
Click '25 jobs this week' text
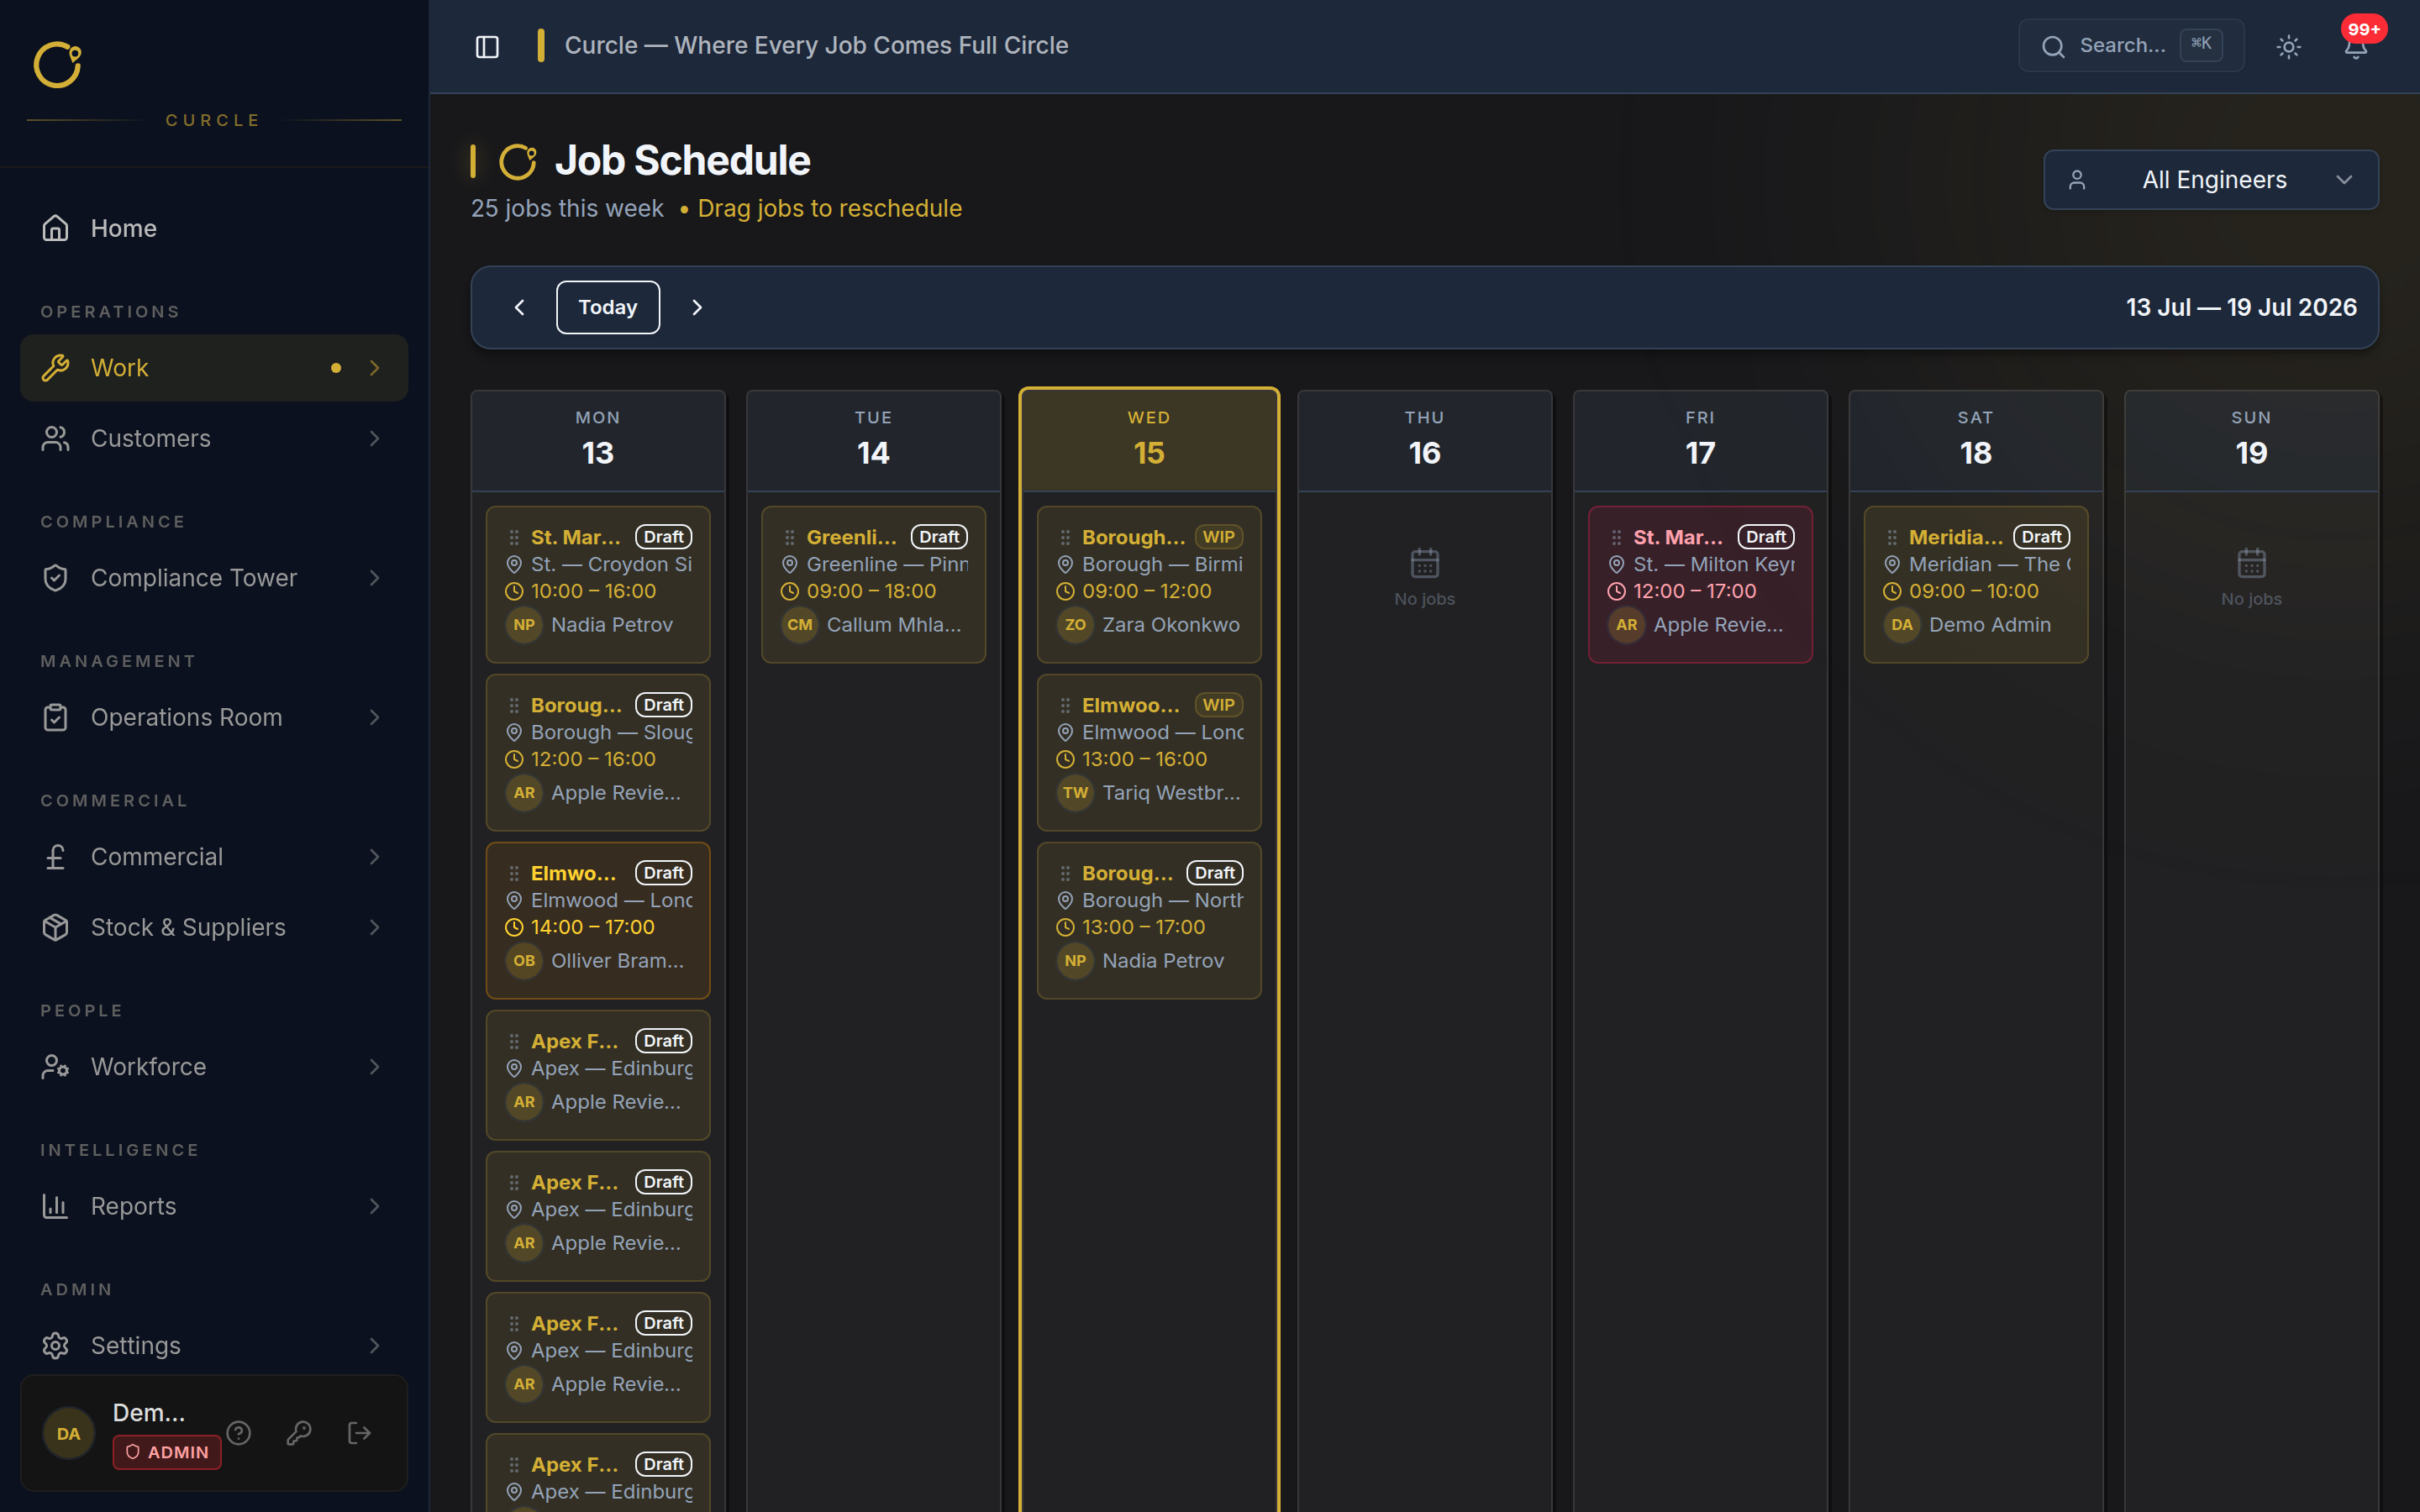click(x=567, y=208)
